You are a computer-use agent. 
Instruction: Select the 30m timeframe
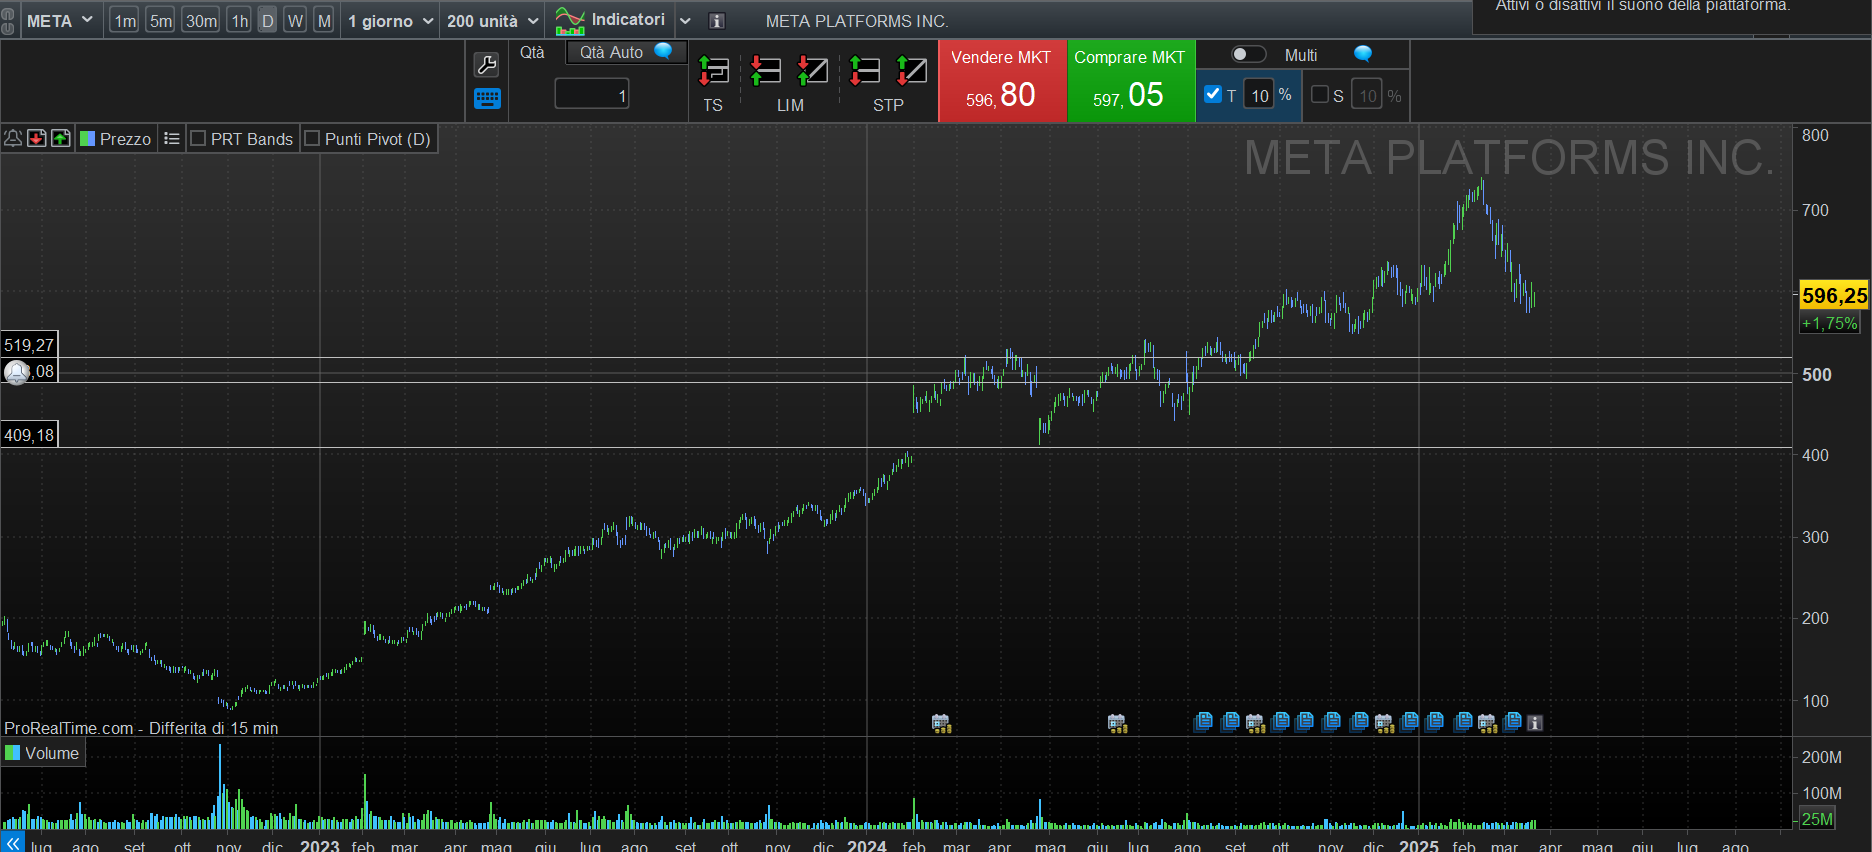[x=201, y=21]
